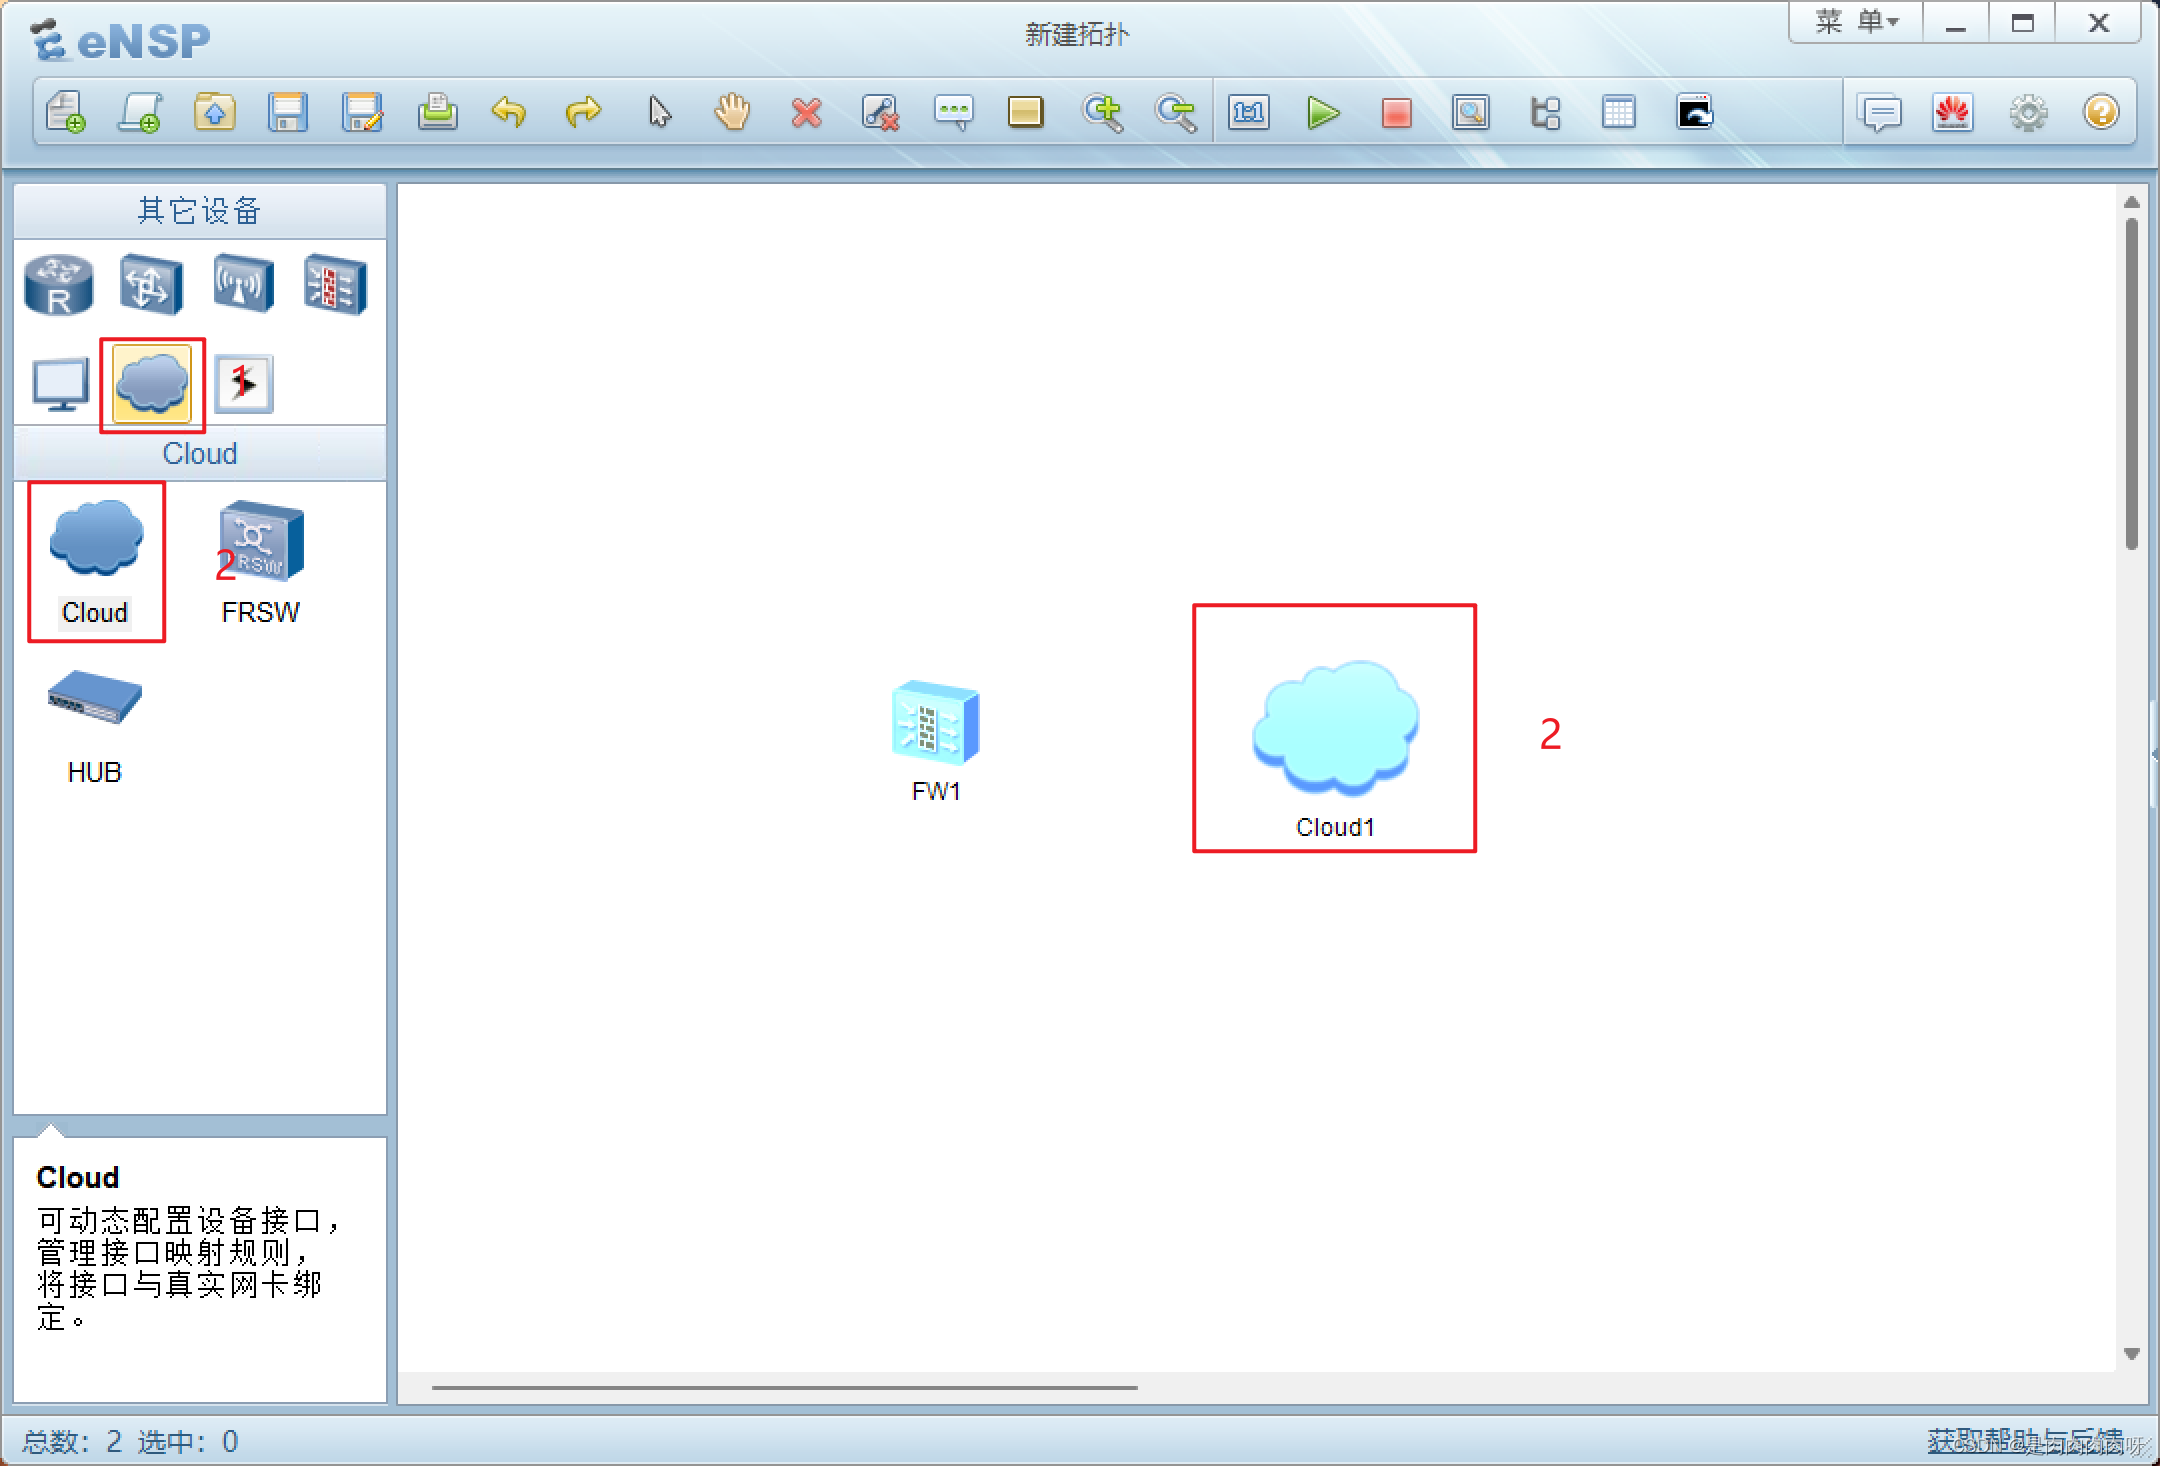This screenshot has width=2160, height=1466.
Task: Click the new topology icon
Action: click(66, 112)
